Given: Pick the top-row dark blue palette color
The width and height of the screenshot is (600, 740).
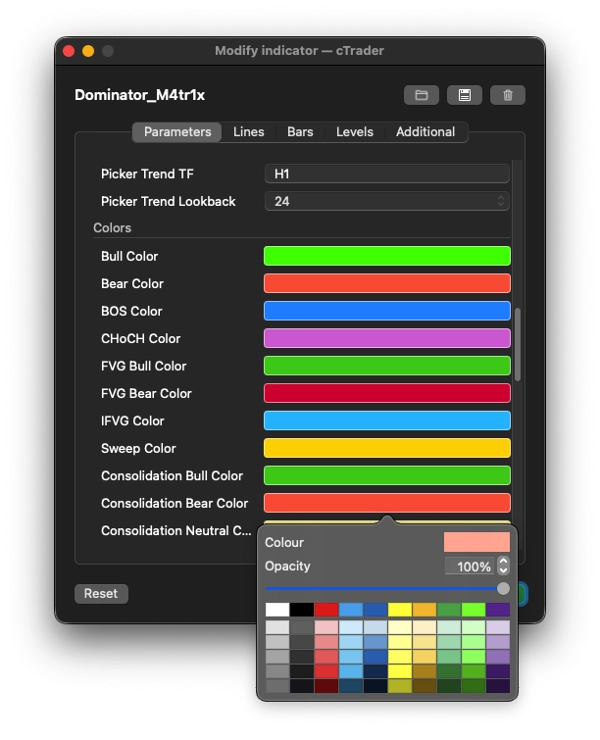Looking at the screenshot, I should 376,610.
